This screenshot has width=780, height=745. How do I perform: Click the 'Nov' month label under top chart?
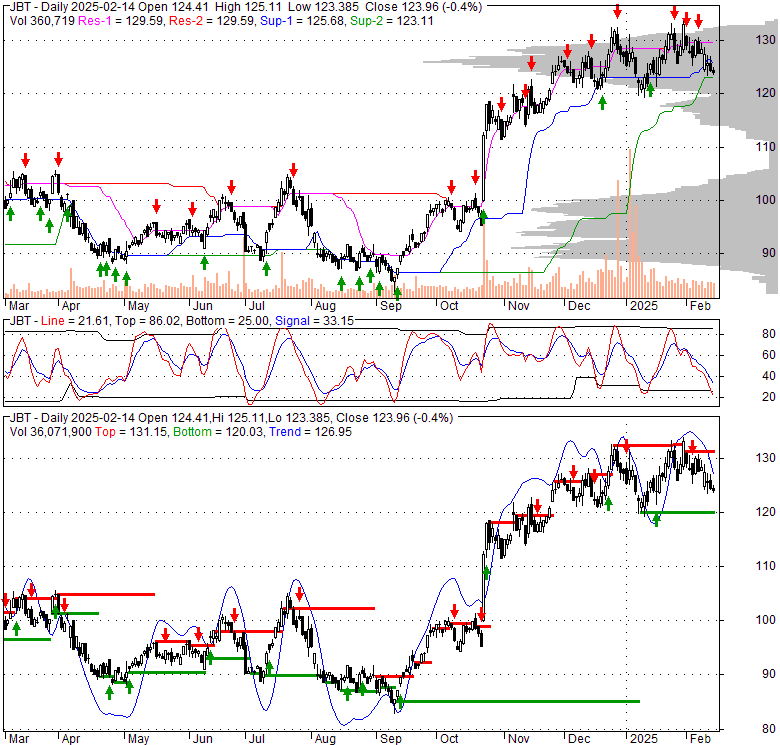(518, 306)
